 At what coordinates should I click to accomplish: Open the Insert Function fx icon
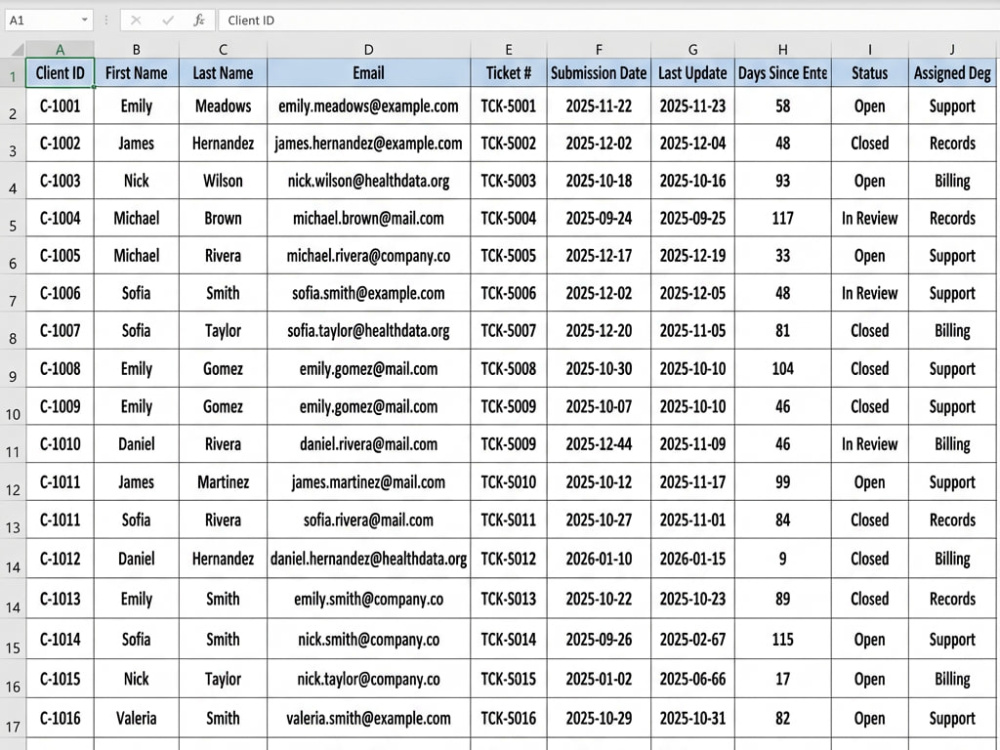pos(199,20)
